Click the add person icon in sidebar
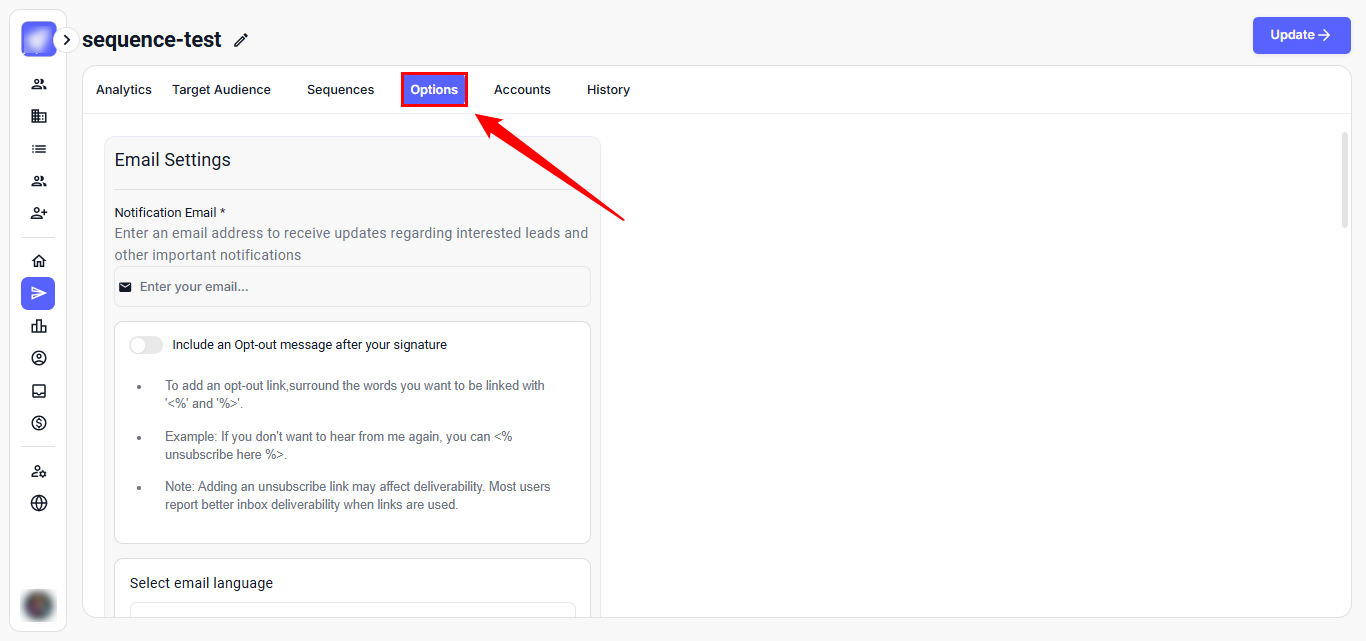 (39, 213)
